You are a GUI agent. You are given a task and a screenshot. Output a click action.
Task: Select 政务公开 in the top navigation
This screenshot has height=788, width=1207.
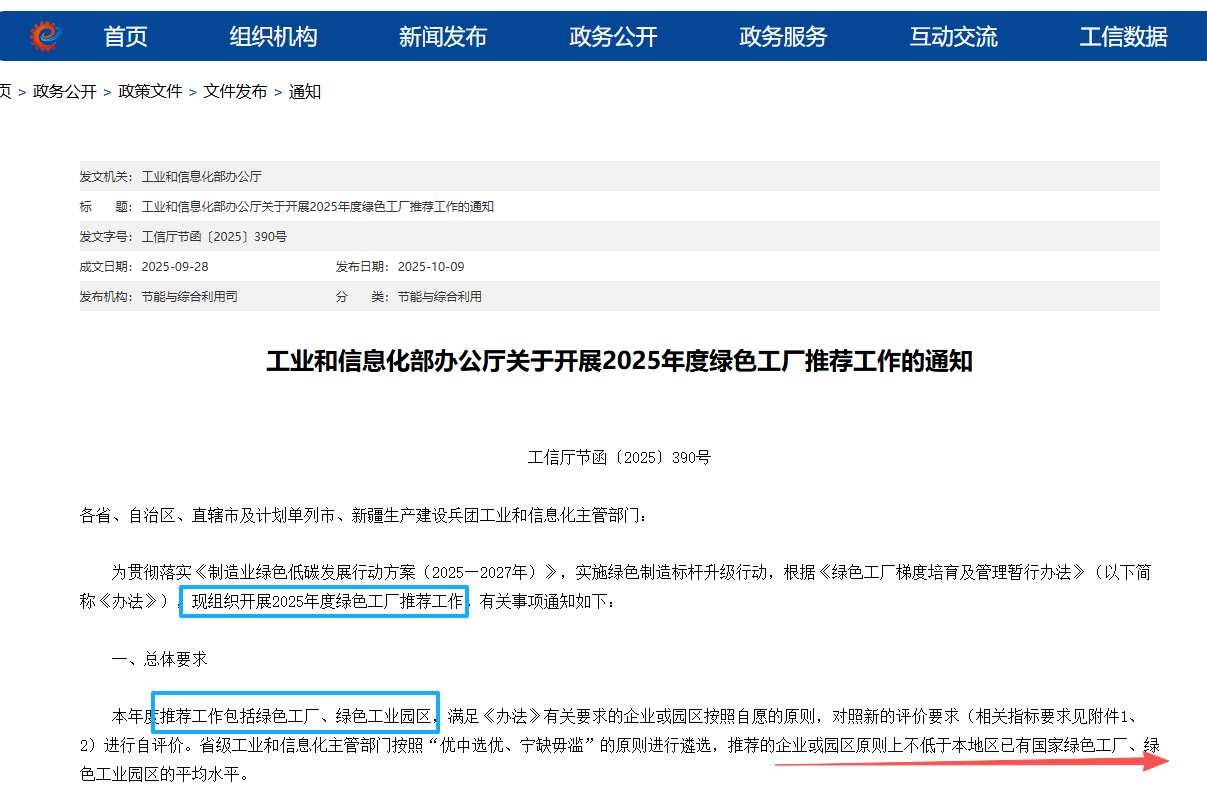click(x=613, y=37)
